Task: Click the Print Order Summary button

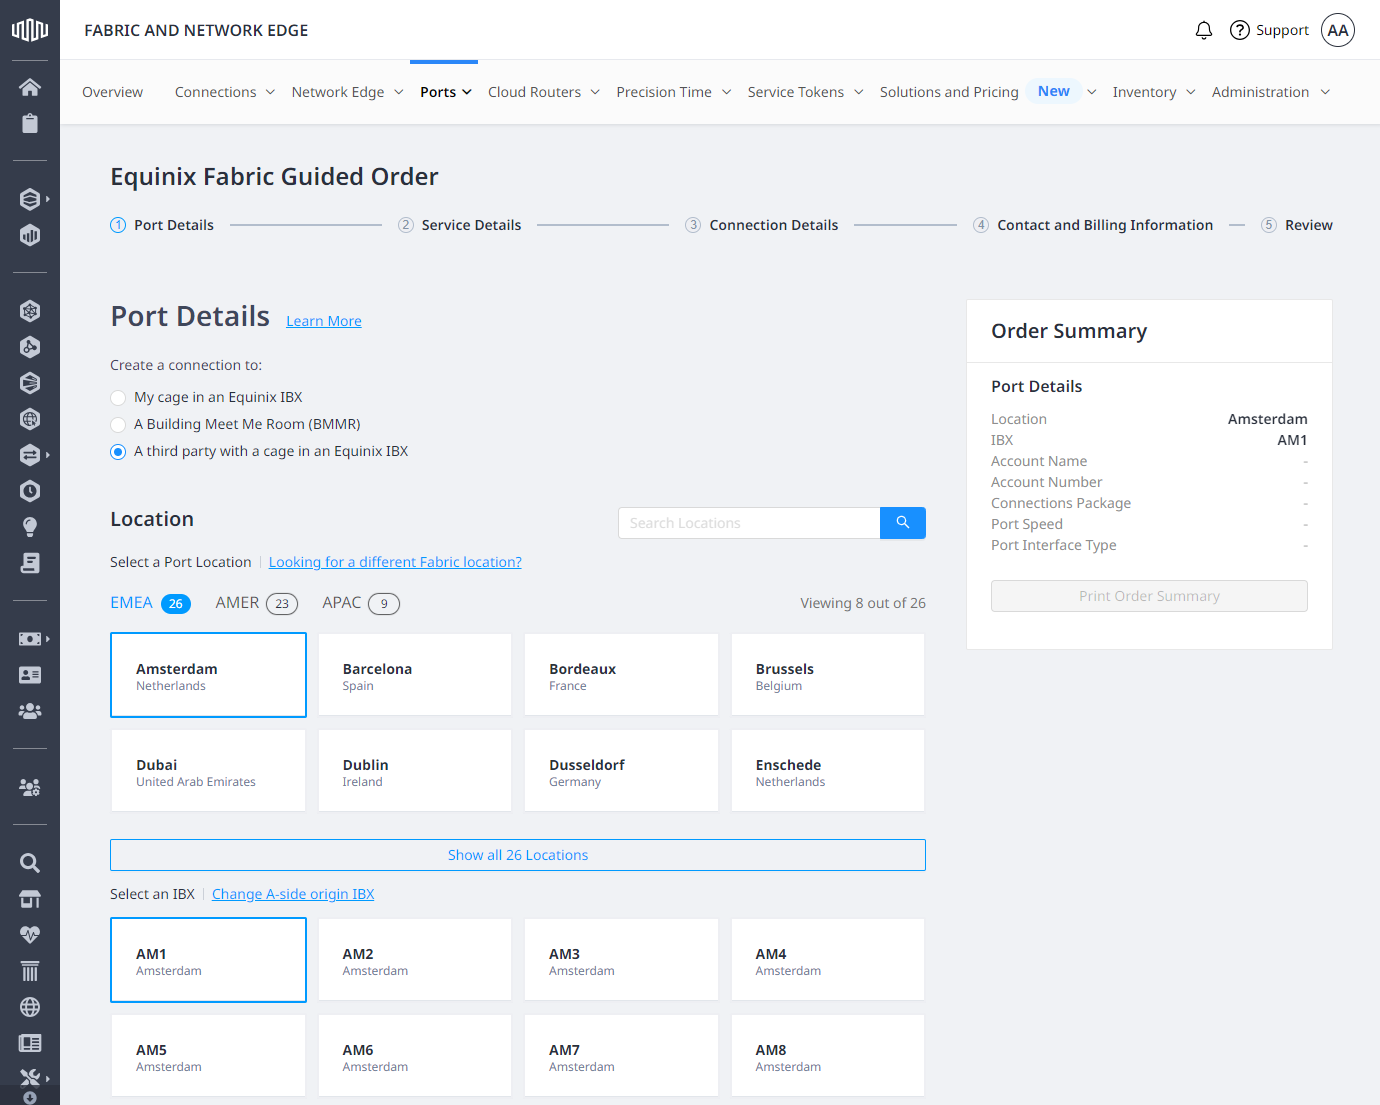Action: pos(1149,596)
